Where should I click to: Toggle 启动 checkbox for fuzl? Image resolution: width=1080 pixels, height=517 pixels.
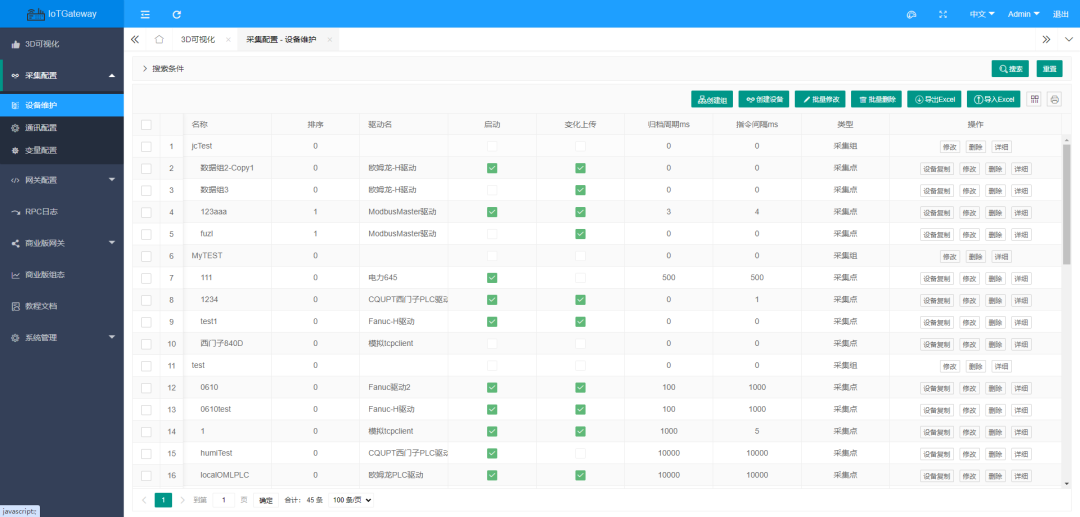click(492, 234)
